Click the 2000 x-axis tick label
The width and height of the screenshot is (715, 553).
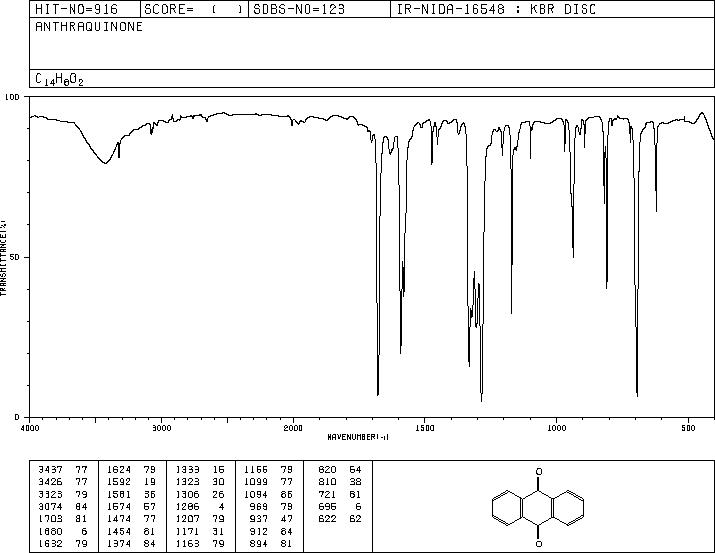(293, 428)
